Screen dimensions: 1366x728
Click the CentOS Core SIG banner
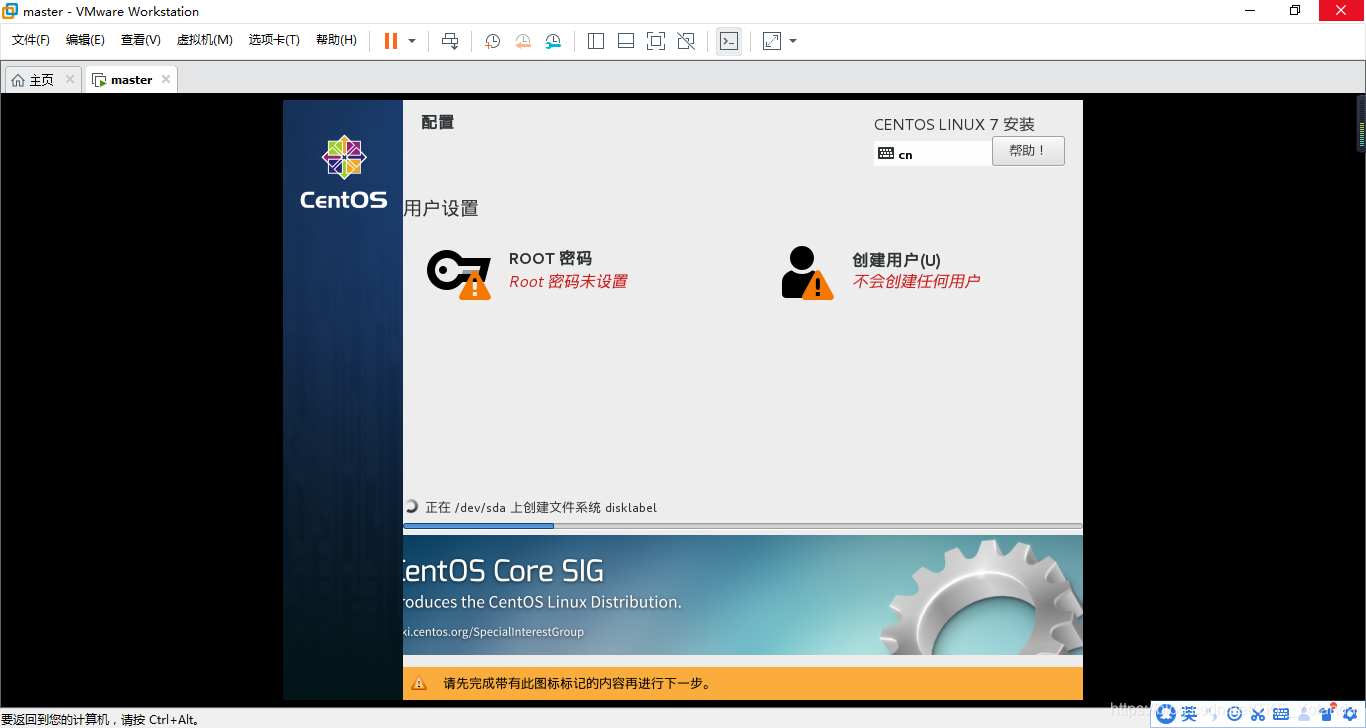pyautogui.click(x=743, y=595)
